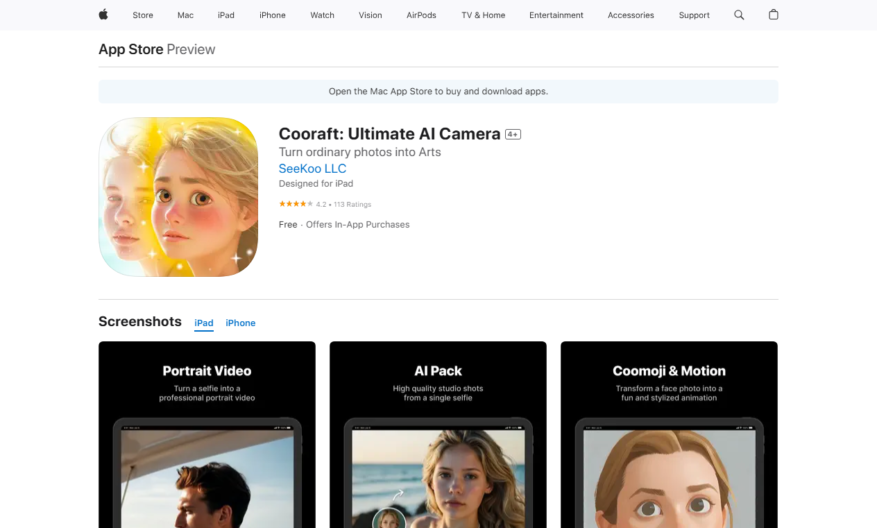Click the 'Designed for iPad' text
This screenshot has width=877, height=528.
coord(315,183)
